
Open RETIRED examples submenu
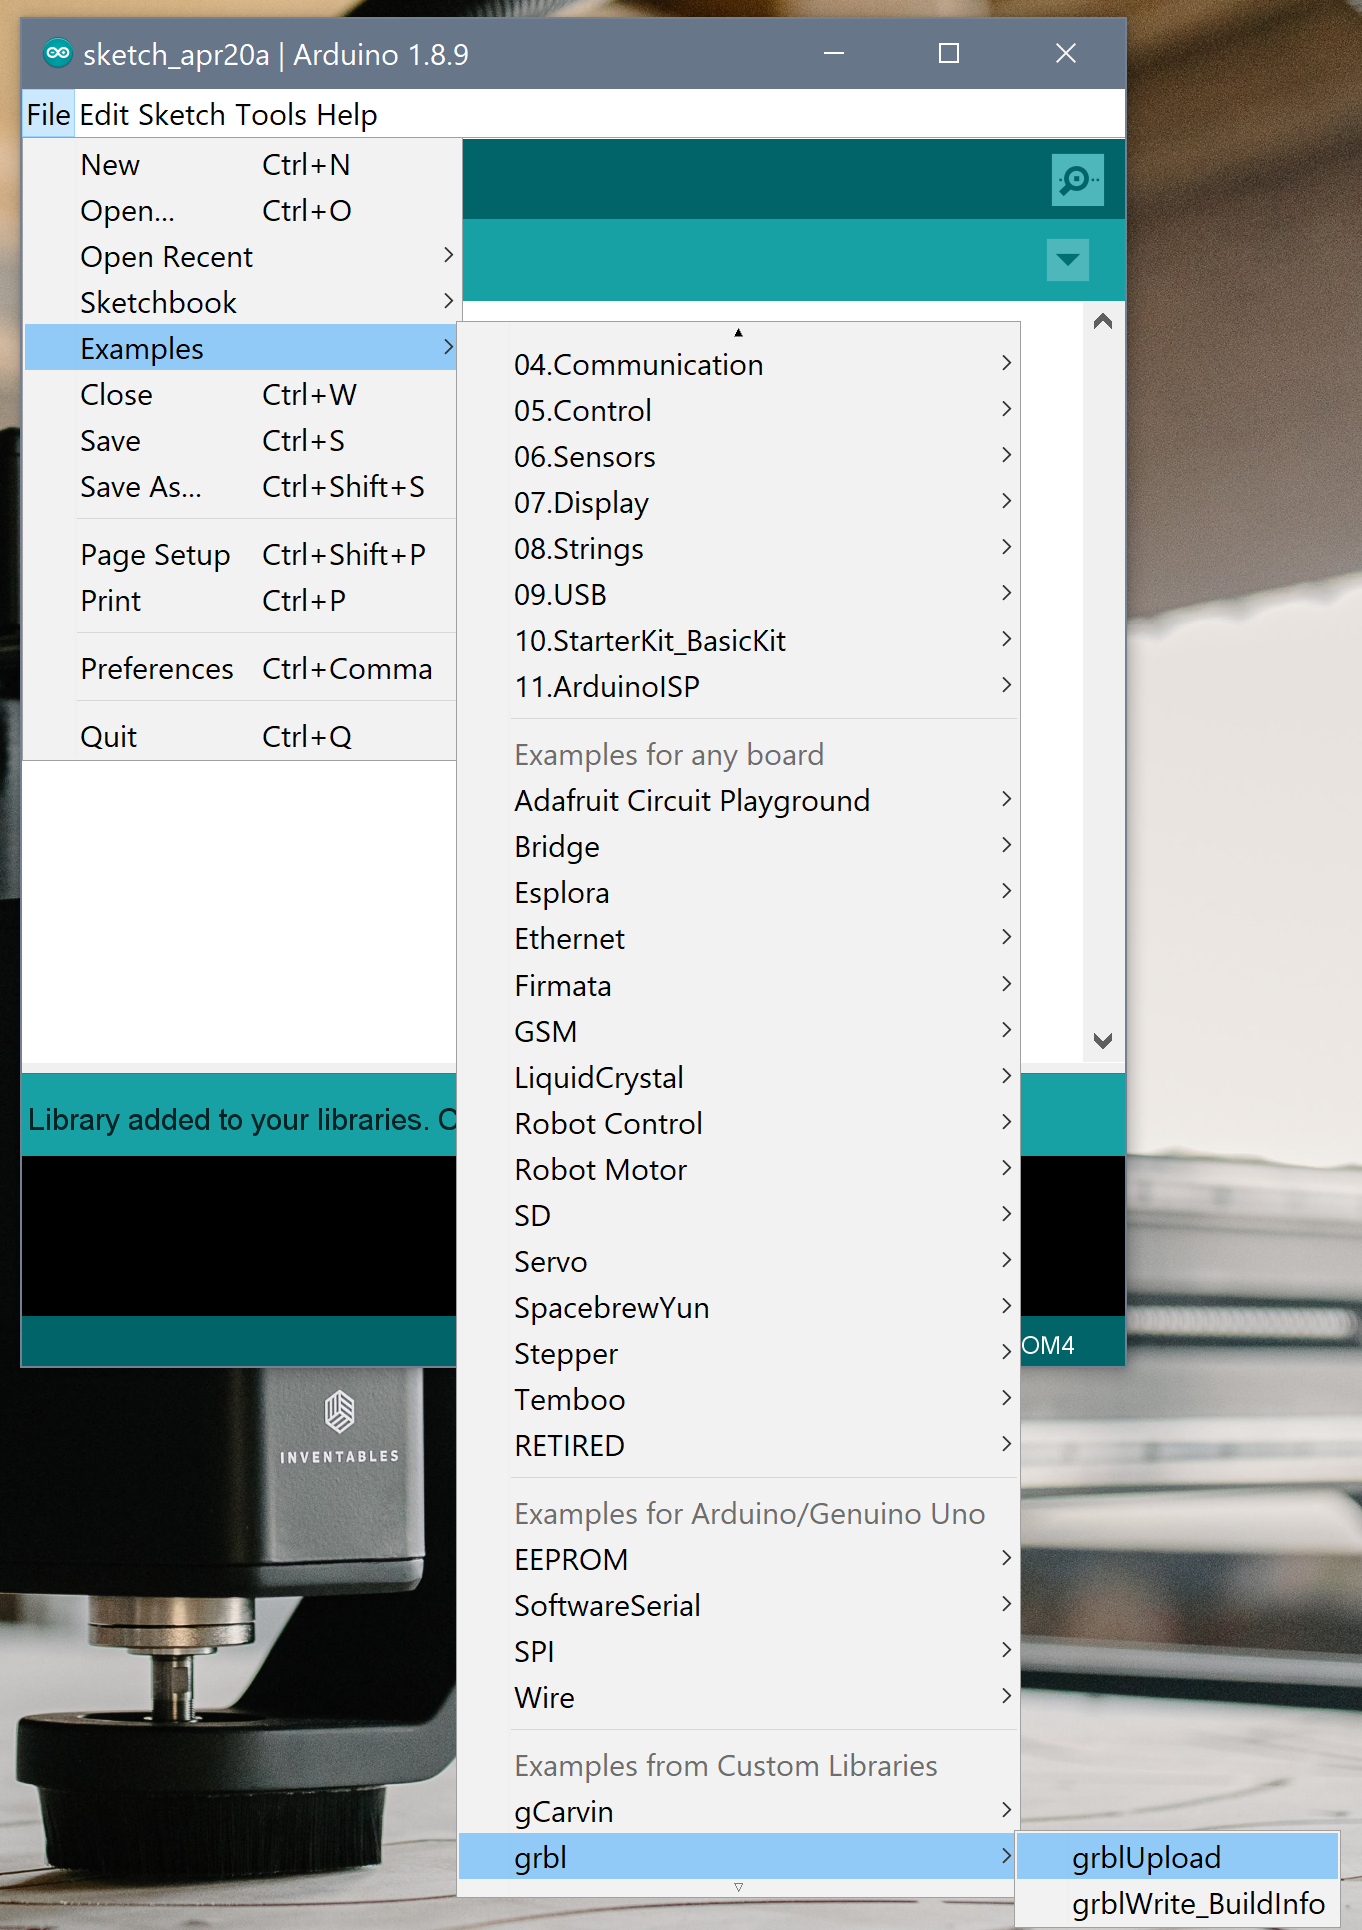click(x=738, y=1446)
